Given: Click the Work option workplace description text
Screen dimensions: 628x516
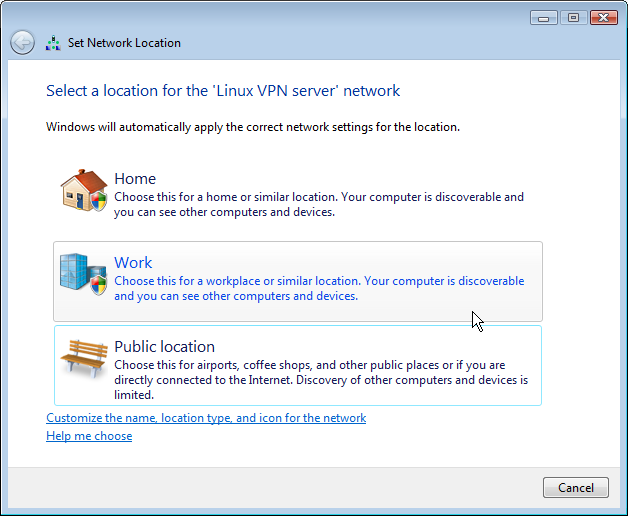Looking at the screenshot, I should click(319, 288).
